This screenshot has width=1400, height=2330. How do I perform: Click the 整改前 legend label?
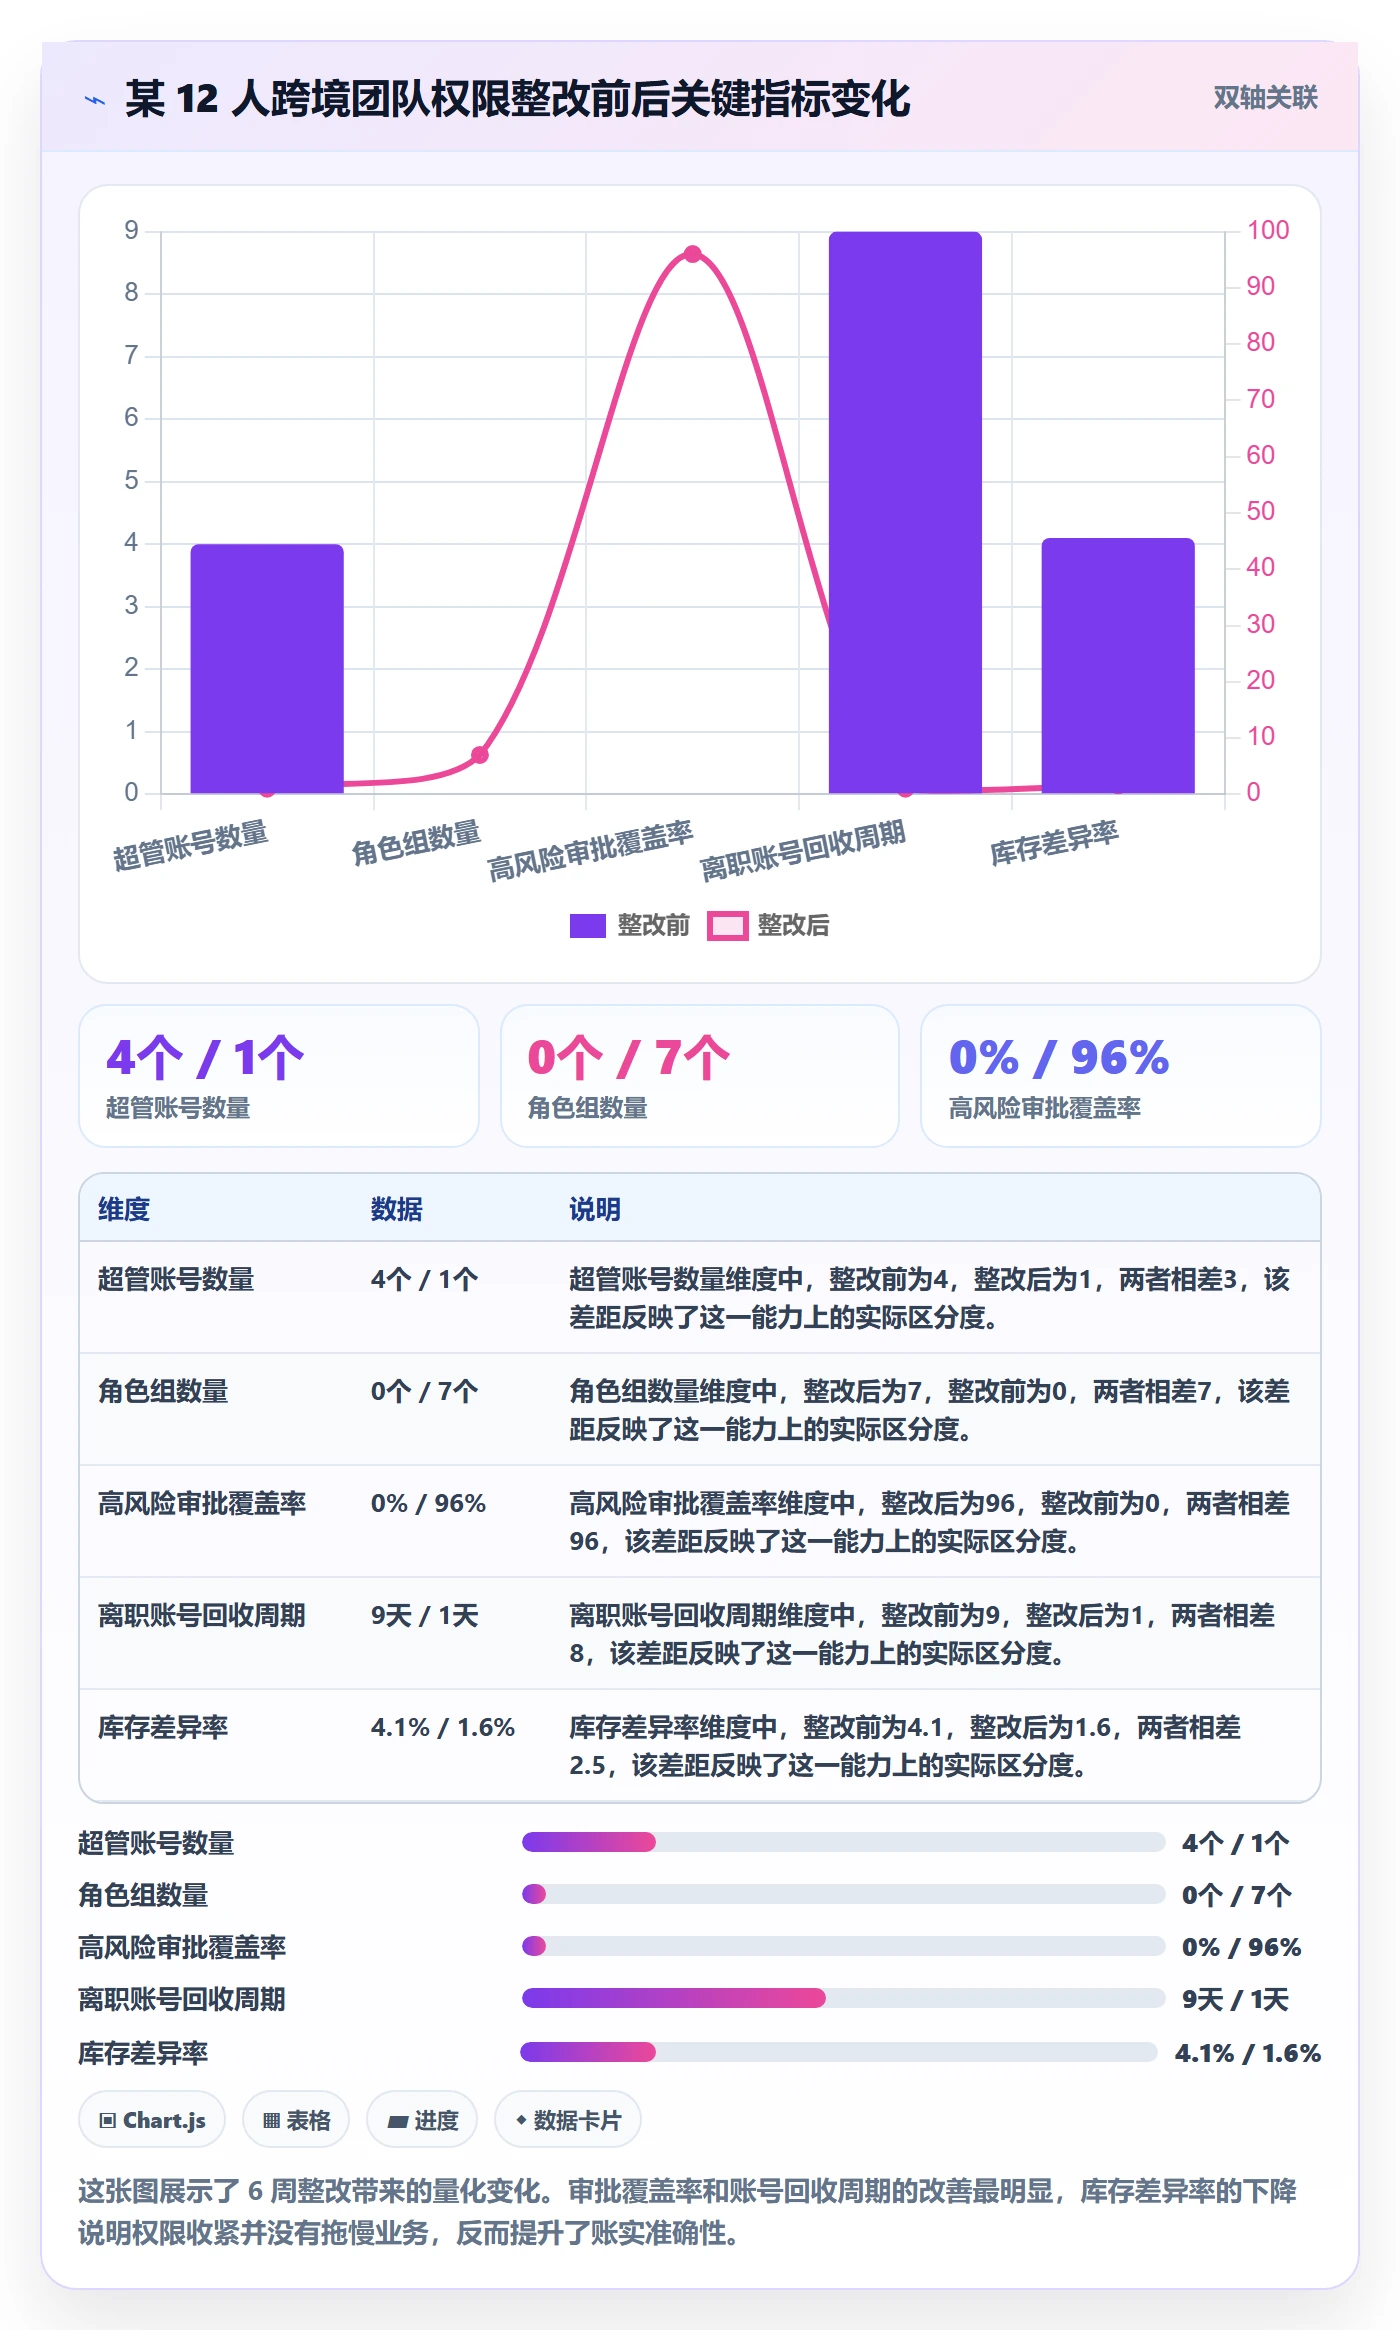point(653,926)
